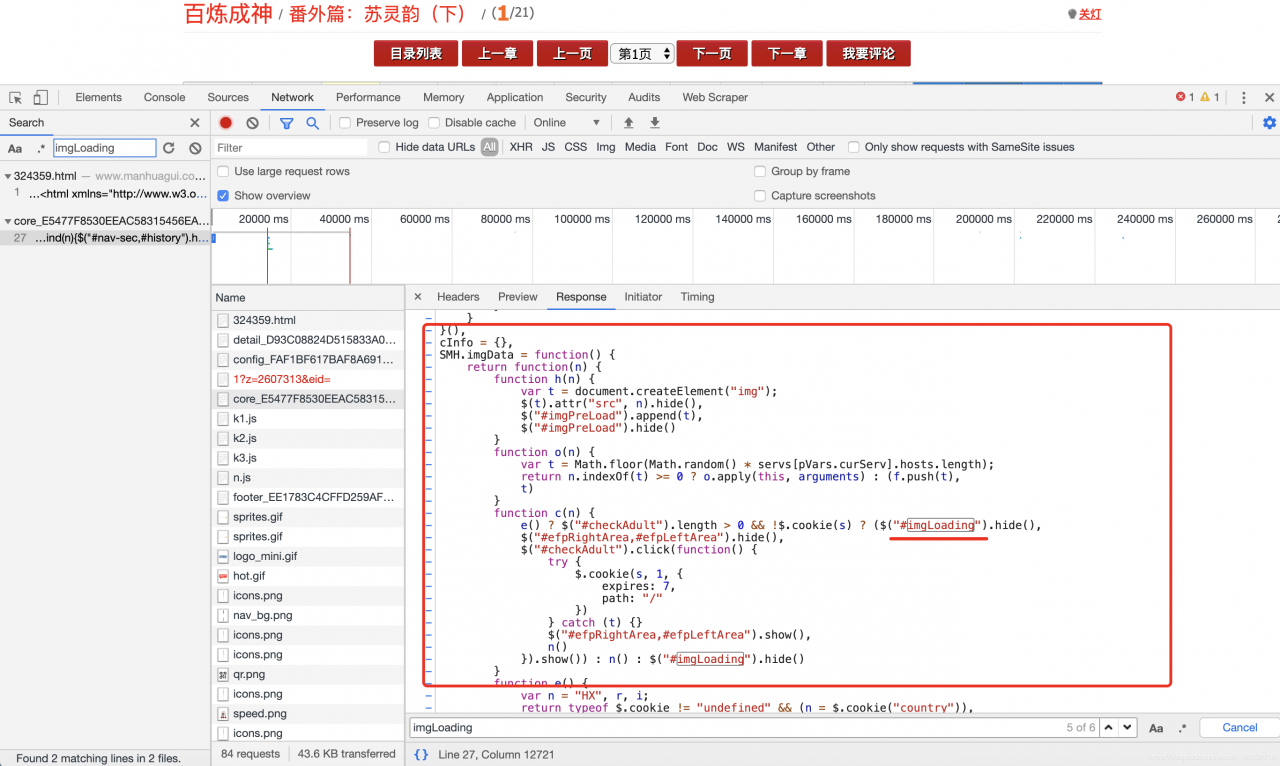
Task: Cancel the response find bar
Action: pyautogui.click(x=1239, y=727)
